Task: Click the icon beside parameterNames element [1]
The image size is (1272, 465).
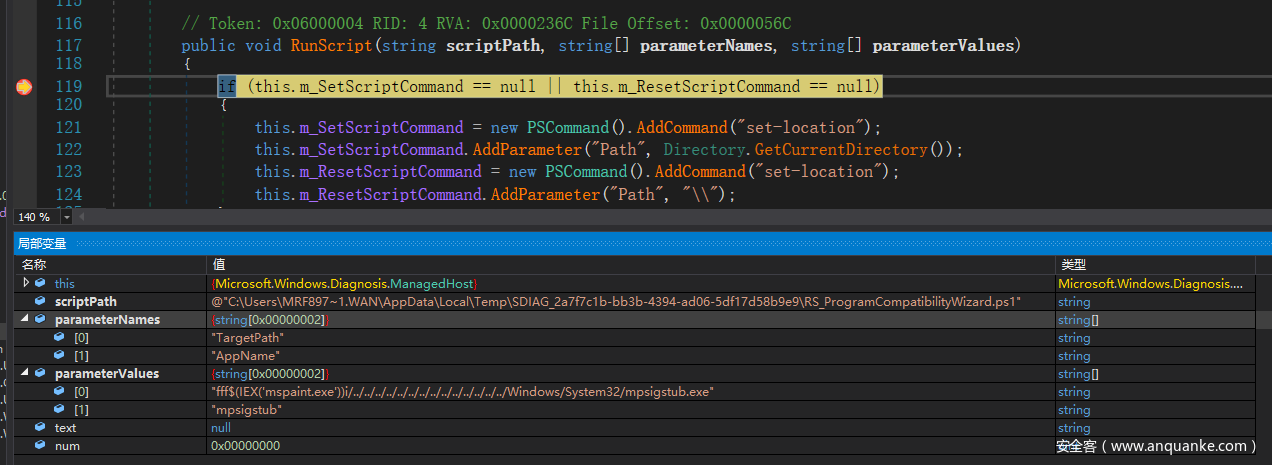Action: coord(59,356)
